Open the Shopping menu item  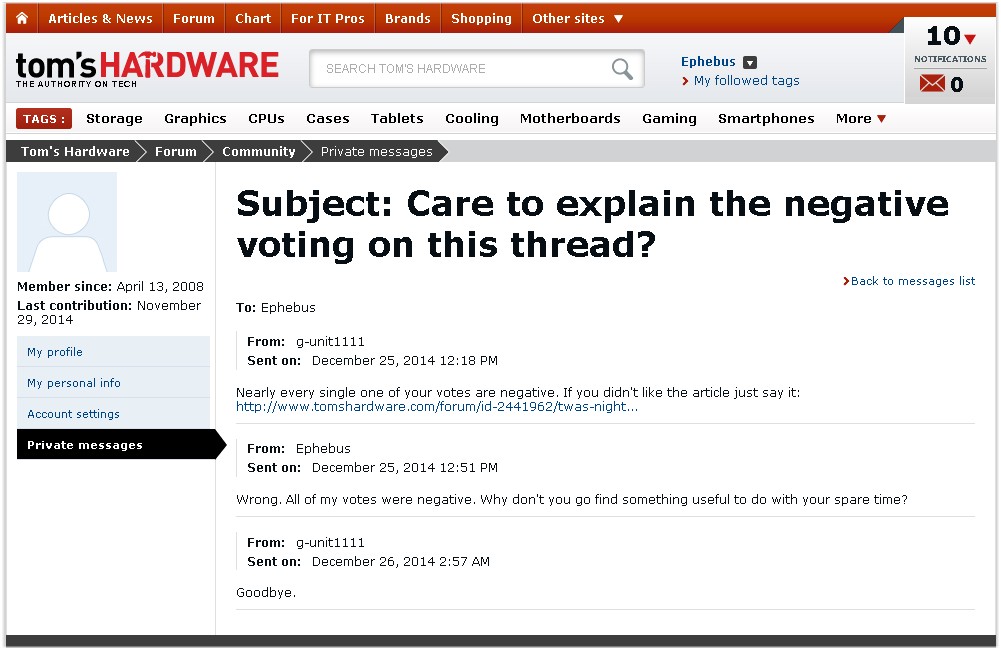481,19
